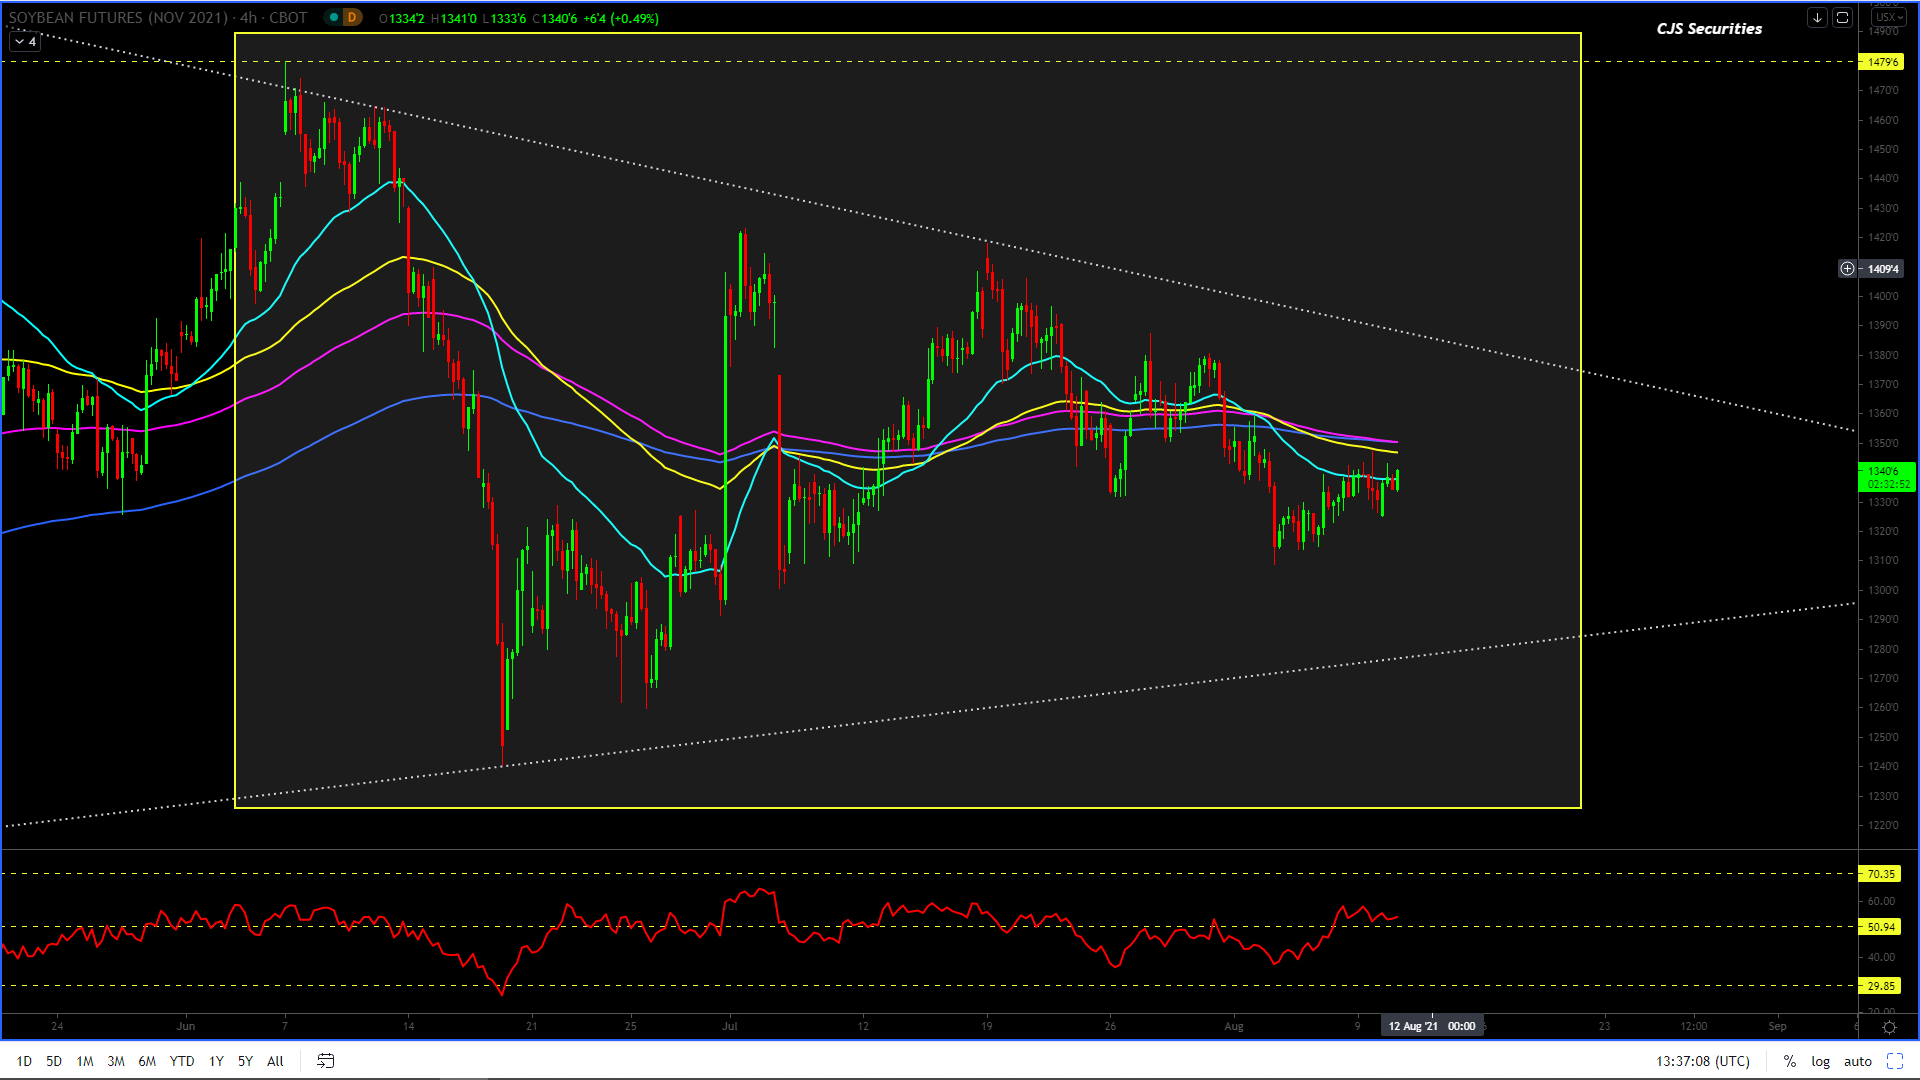
Task: Open the USX currency dropdown
Action: 1889,17
